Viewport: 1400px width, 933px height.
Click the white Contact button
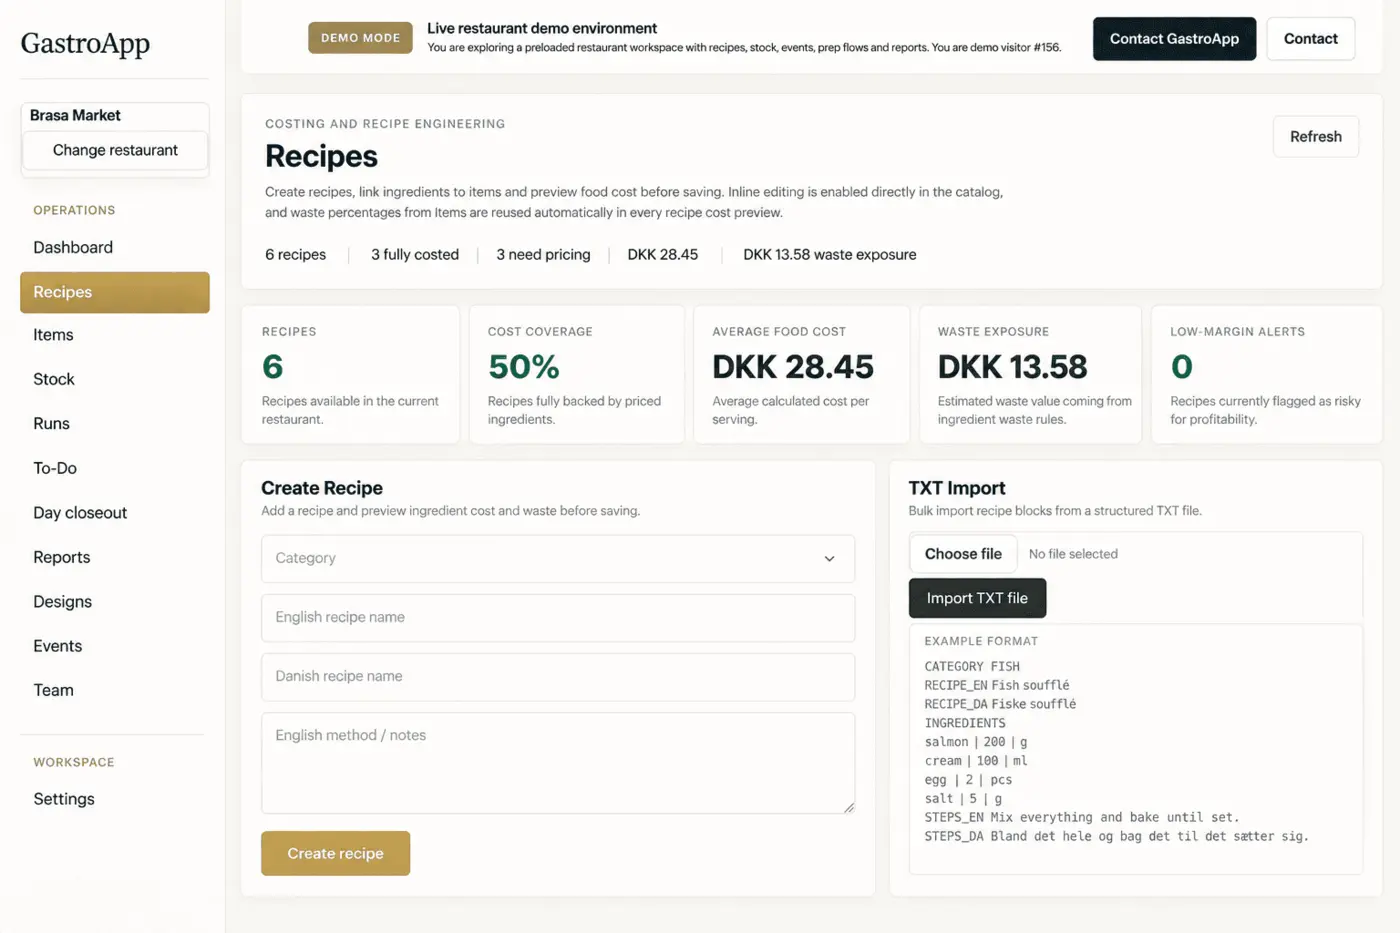tap(1310, 39)
